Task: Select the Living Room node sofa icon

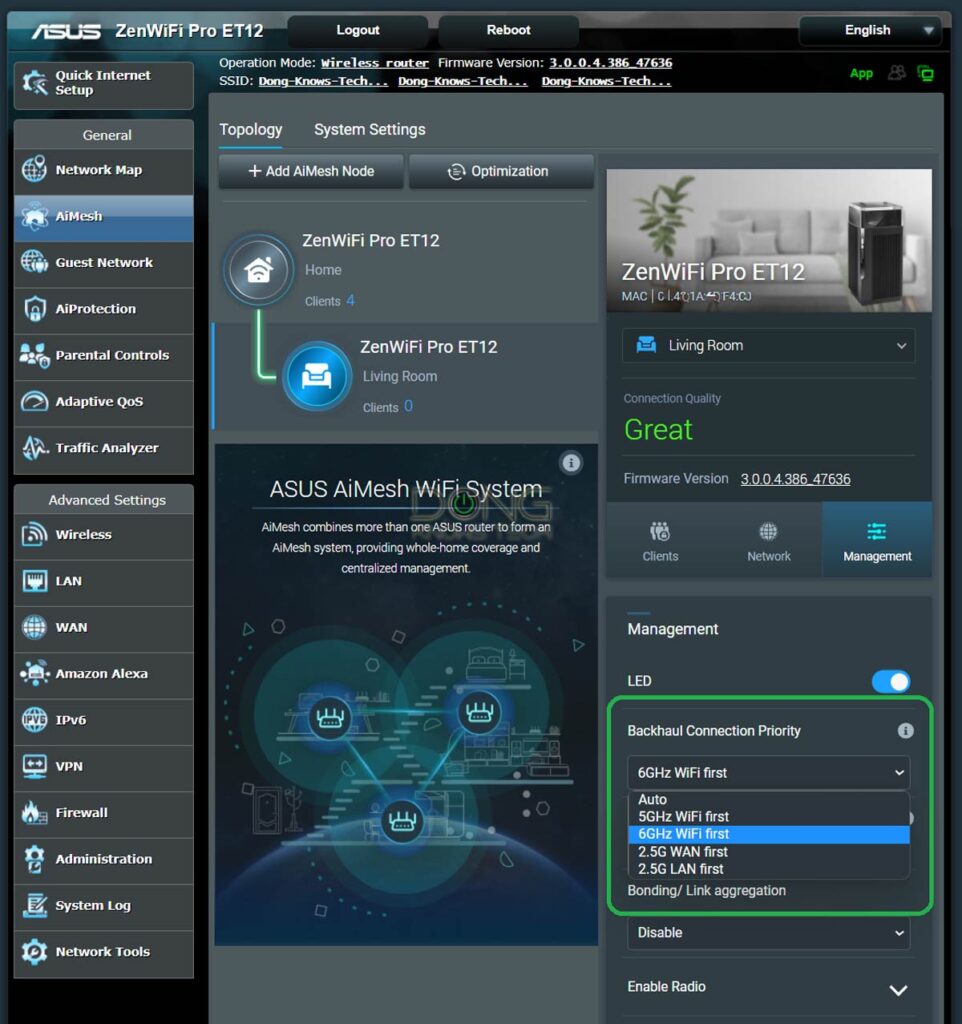Action: [317, 377]
